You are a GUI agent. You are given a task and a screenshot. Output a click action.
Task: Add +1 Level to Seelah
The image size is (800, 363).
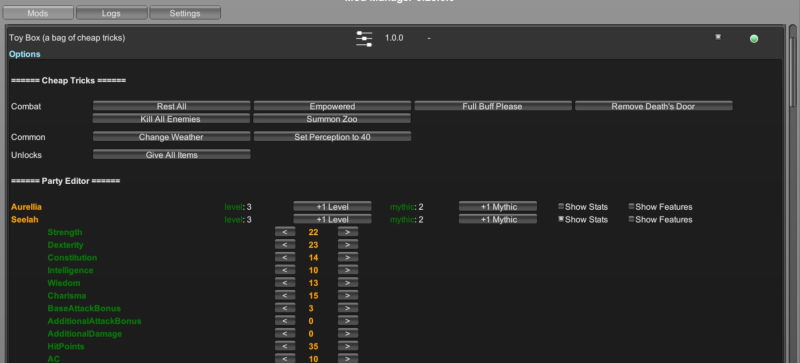point(332,219)
